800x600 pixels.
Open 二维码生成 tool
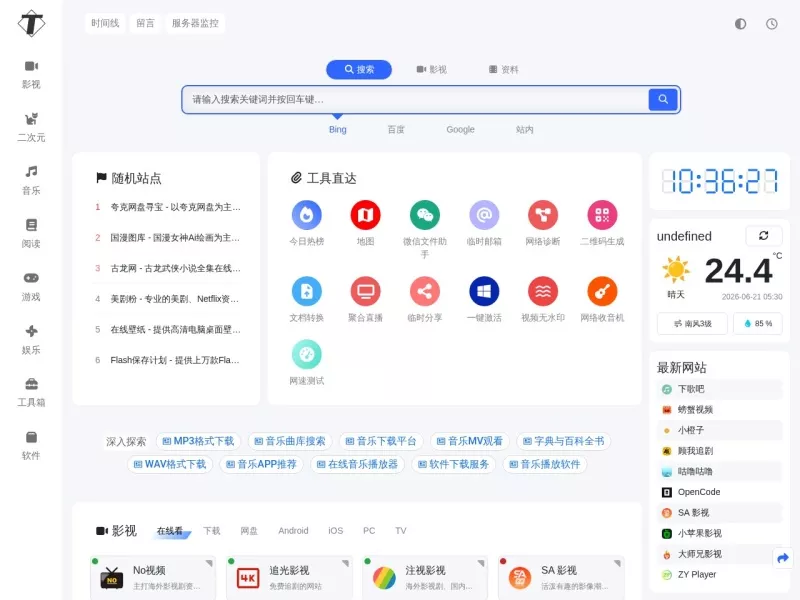point(602,223)
